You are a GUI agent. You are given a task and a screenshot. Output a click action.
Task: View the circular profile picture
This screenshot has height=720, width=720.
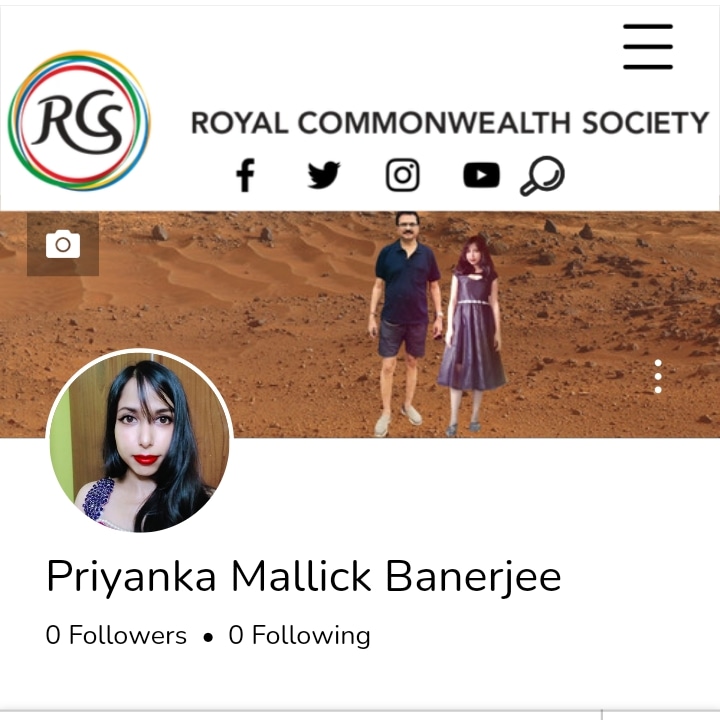140,441
